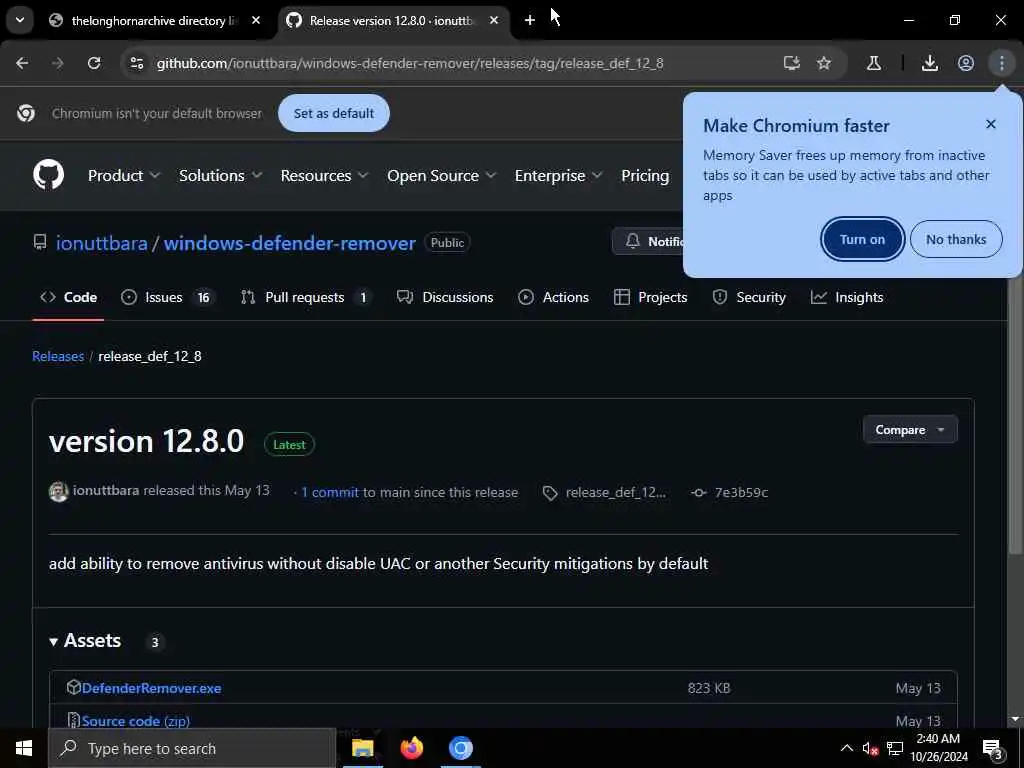Open ionuttbara user profile link
The width and height of the screenshot is (1024, 768).
[x=102, y=243]
